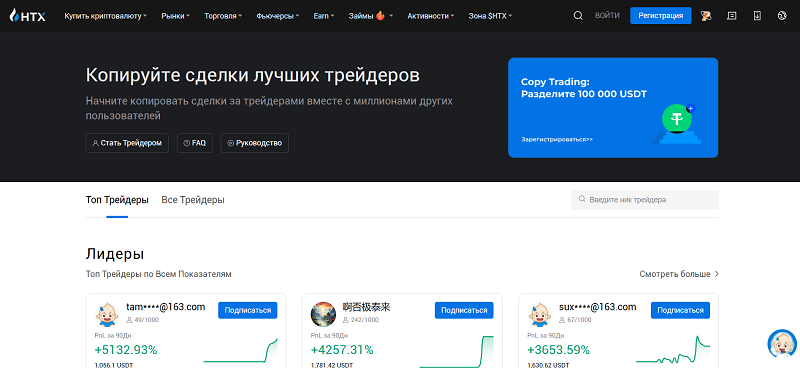Click the PnL chart of sux****@163.com
Viewport: 800px width, 368px height.
(x=673, y=349)
